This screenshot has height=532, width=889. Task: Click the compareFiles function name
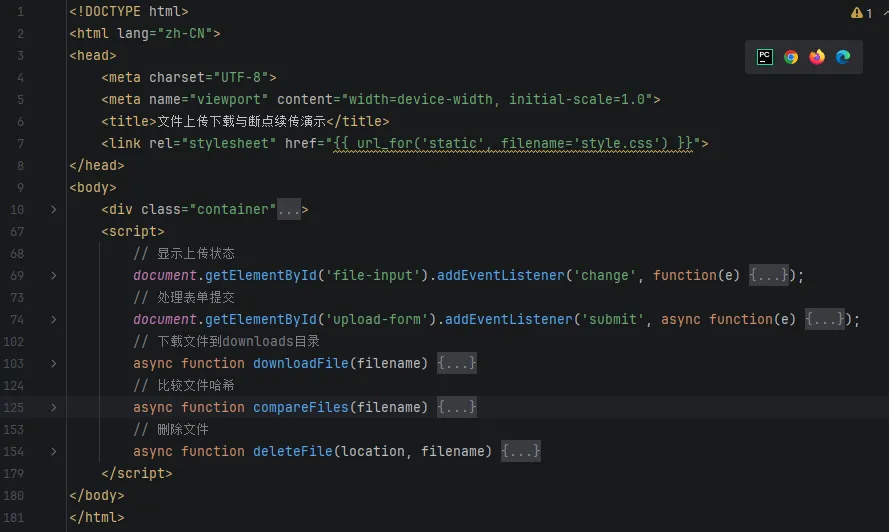tap(300, 408)
